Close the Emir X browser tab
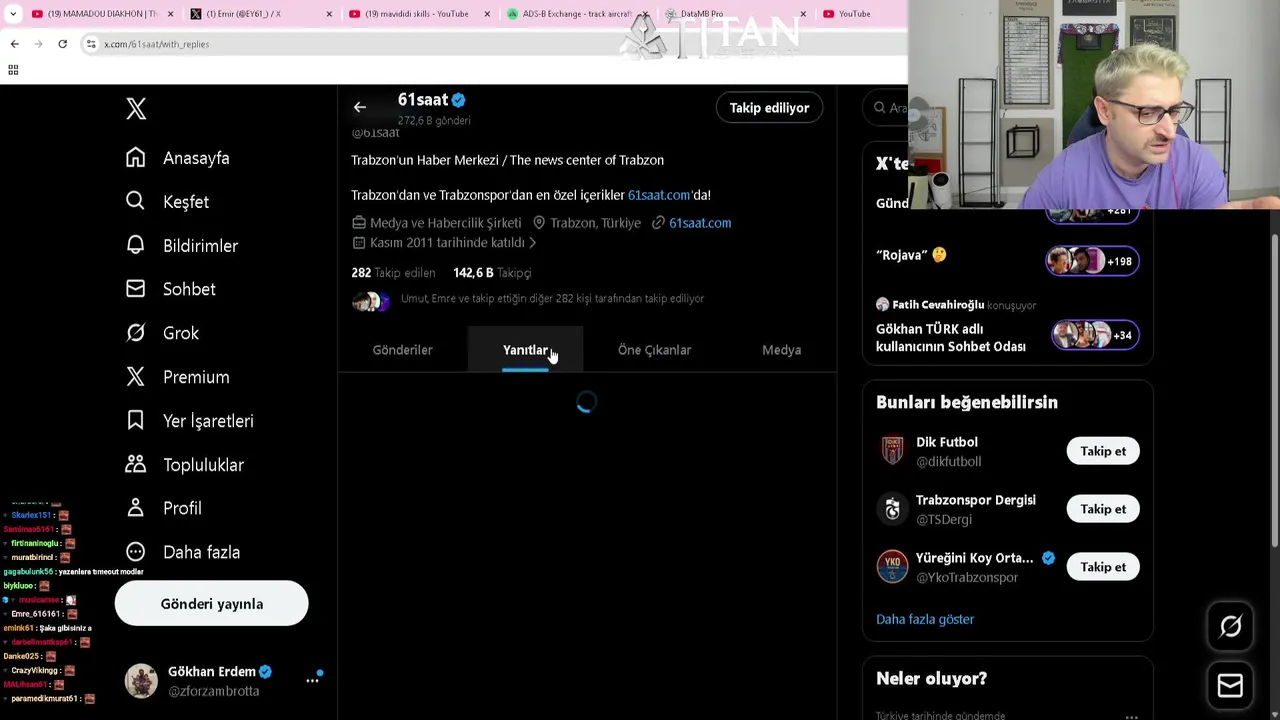Image resolution: width=1280 pixels, height=720 pixels. point(329,14)
